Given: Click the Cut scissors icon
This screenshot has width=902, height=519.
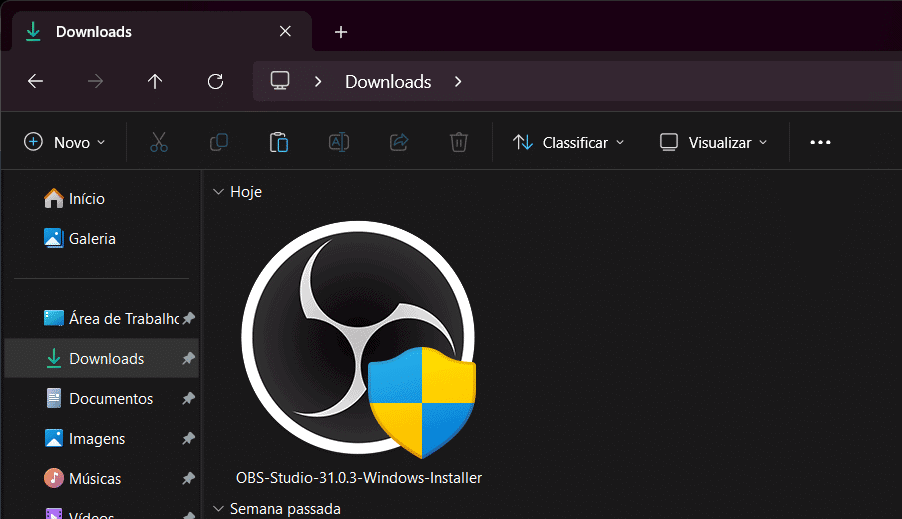Looking at the screenshot, I should (x=159, y=142).
